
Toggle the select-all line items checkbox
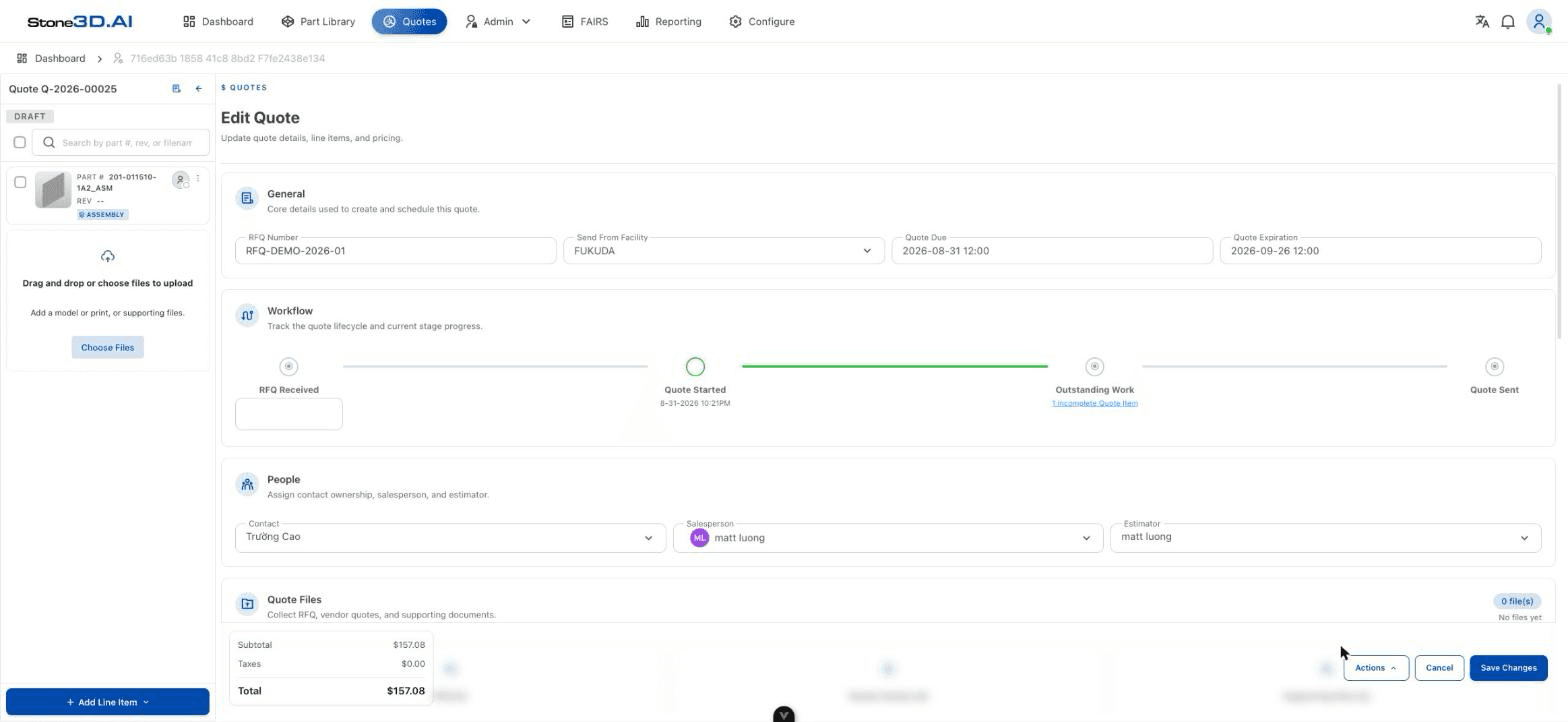pyautogui.click(x=19, y=142)
